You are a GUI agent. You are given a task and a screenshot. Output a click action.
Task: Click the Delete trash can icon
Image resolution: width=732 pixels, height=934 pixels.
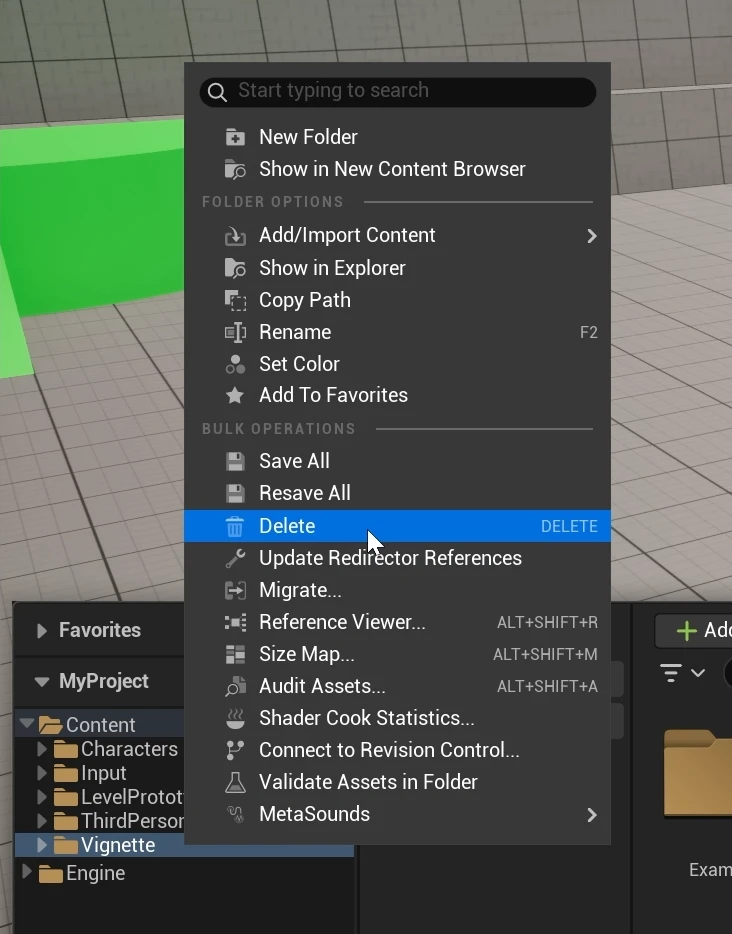(235, 527)
